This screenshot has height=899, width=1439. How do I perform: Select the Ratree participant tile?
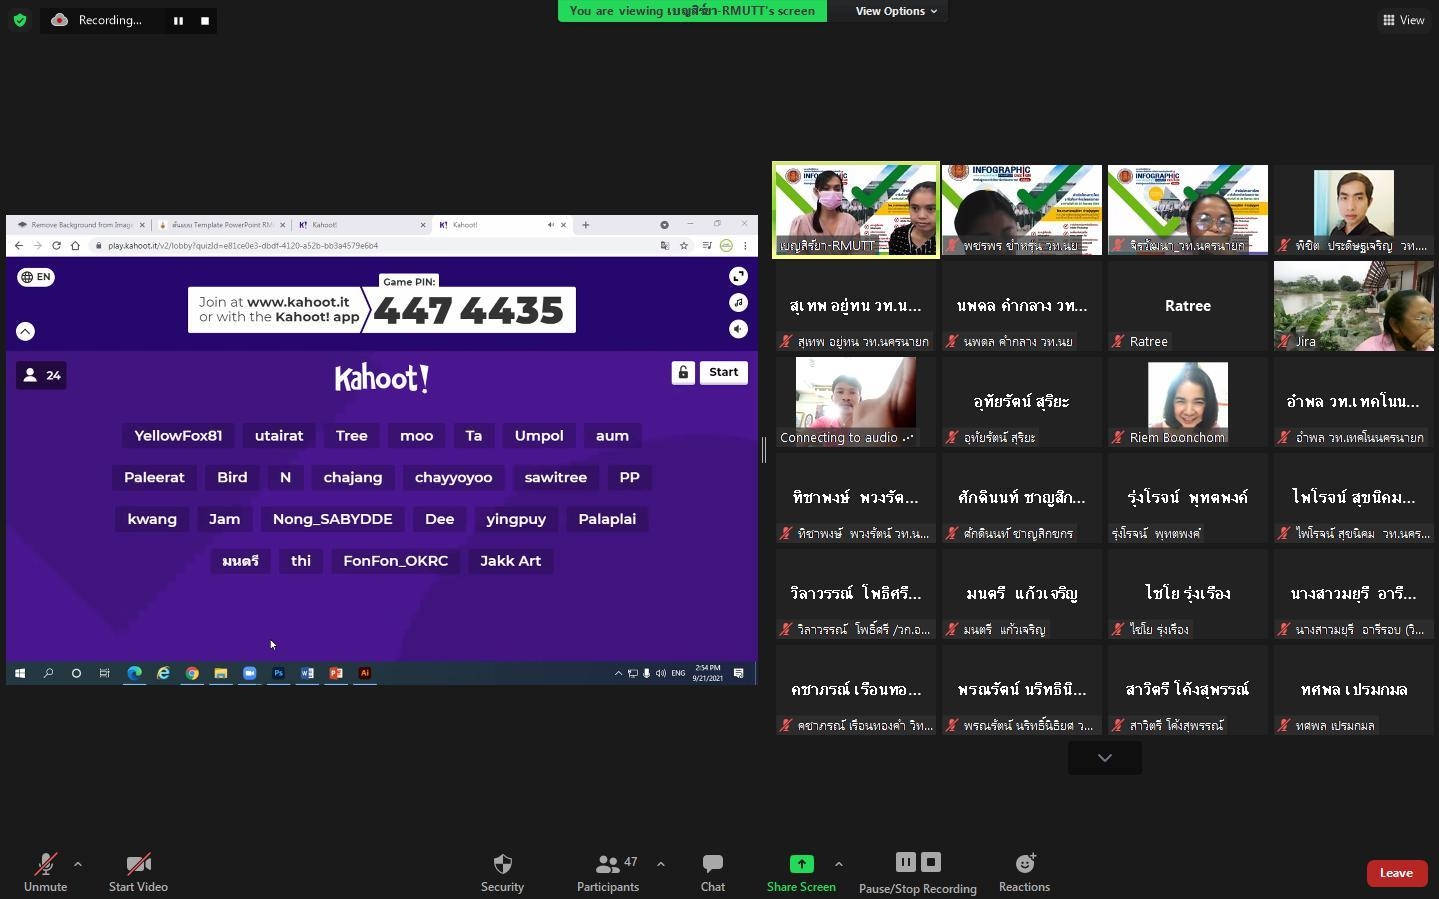click(1188, 306)
